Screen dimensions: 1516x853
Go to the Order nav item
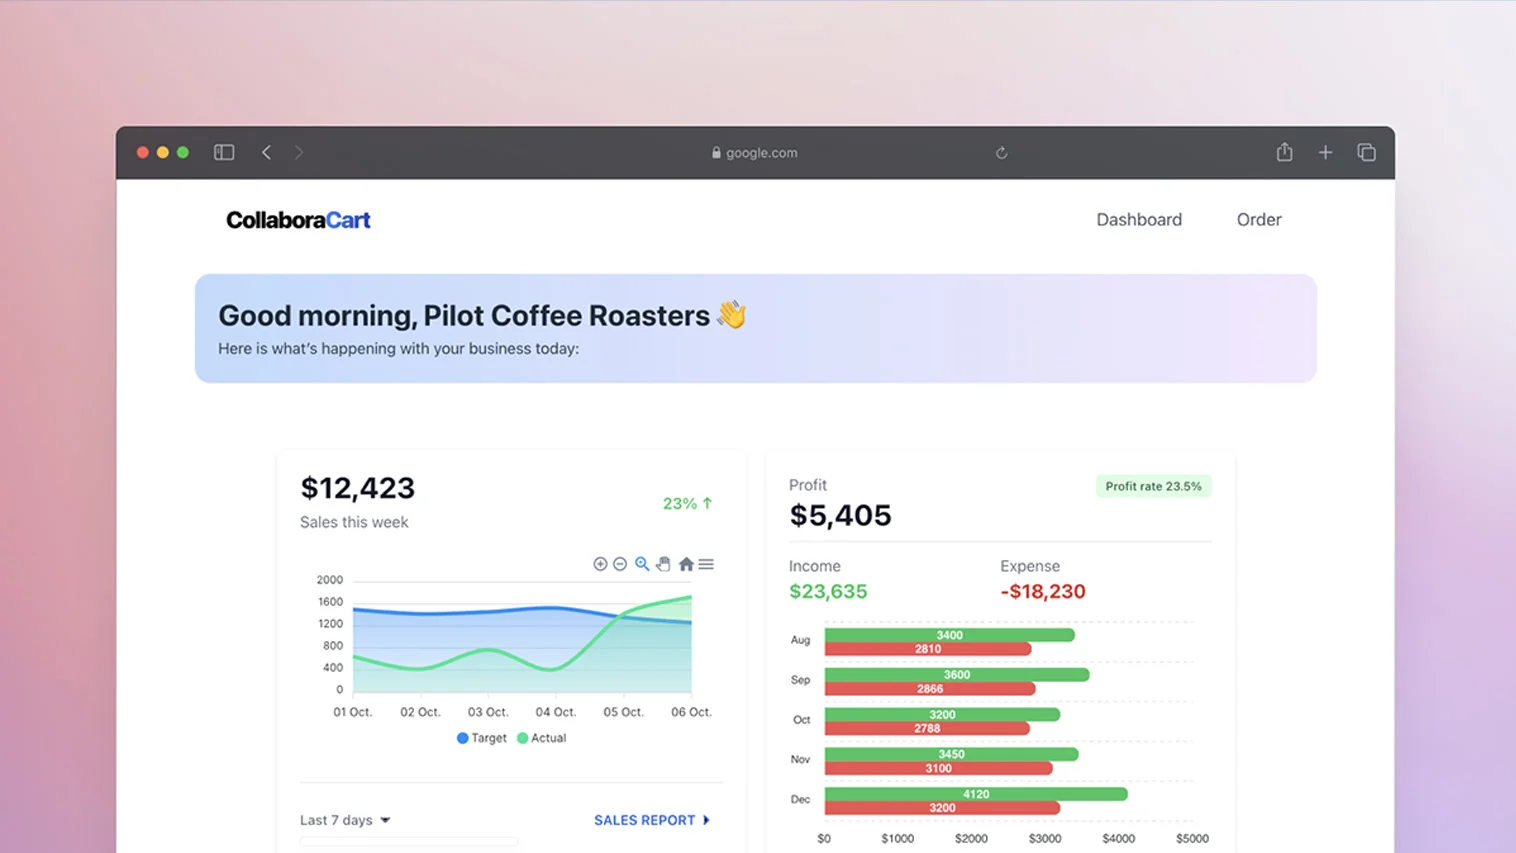[1258, 219]
